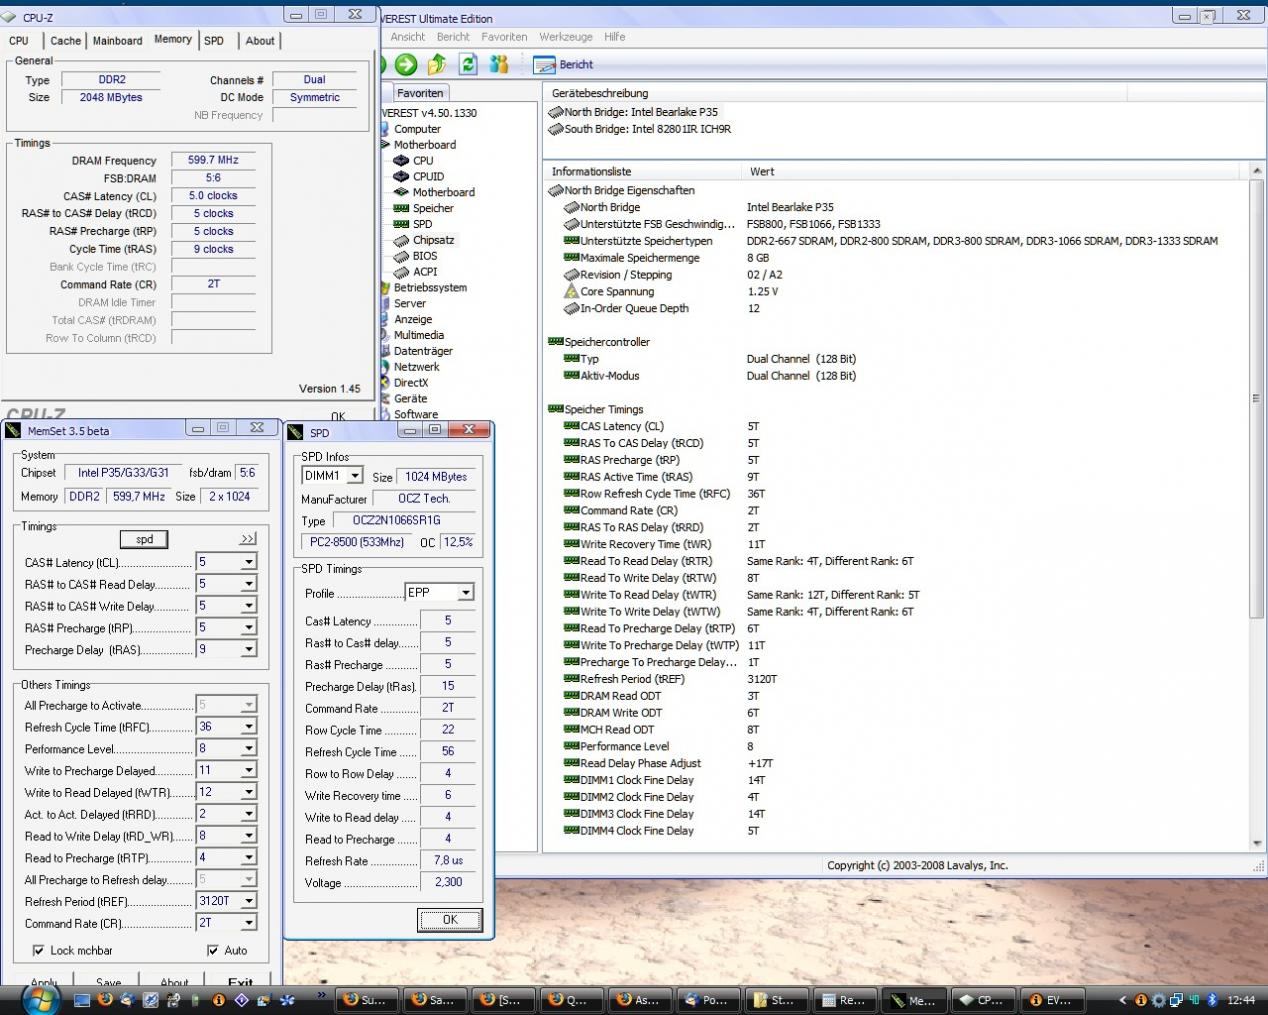Open the RAS# Precharge (tRP) dropdown in MemSet
Screen dimensions: 1268x1015
pos(248,628)
